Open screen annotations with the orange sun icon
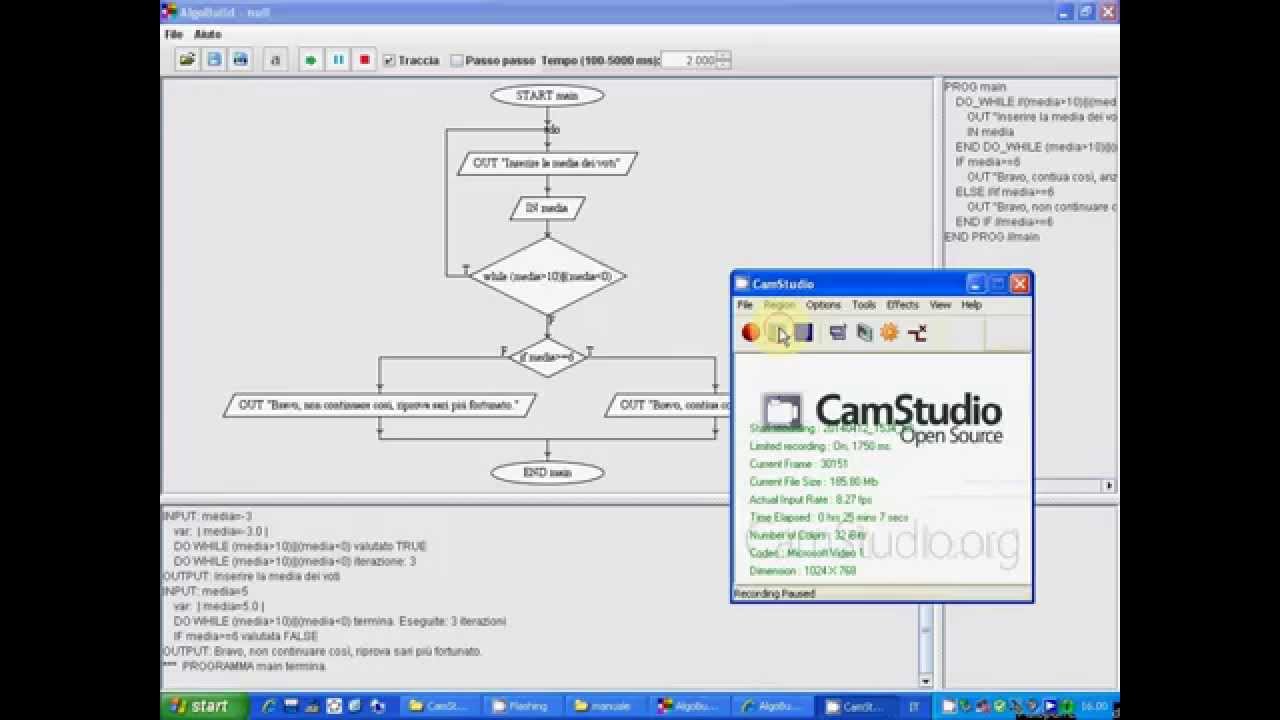Viewport: 1280px width, 720px height. click(890, 333)
